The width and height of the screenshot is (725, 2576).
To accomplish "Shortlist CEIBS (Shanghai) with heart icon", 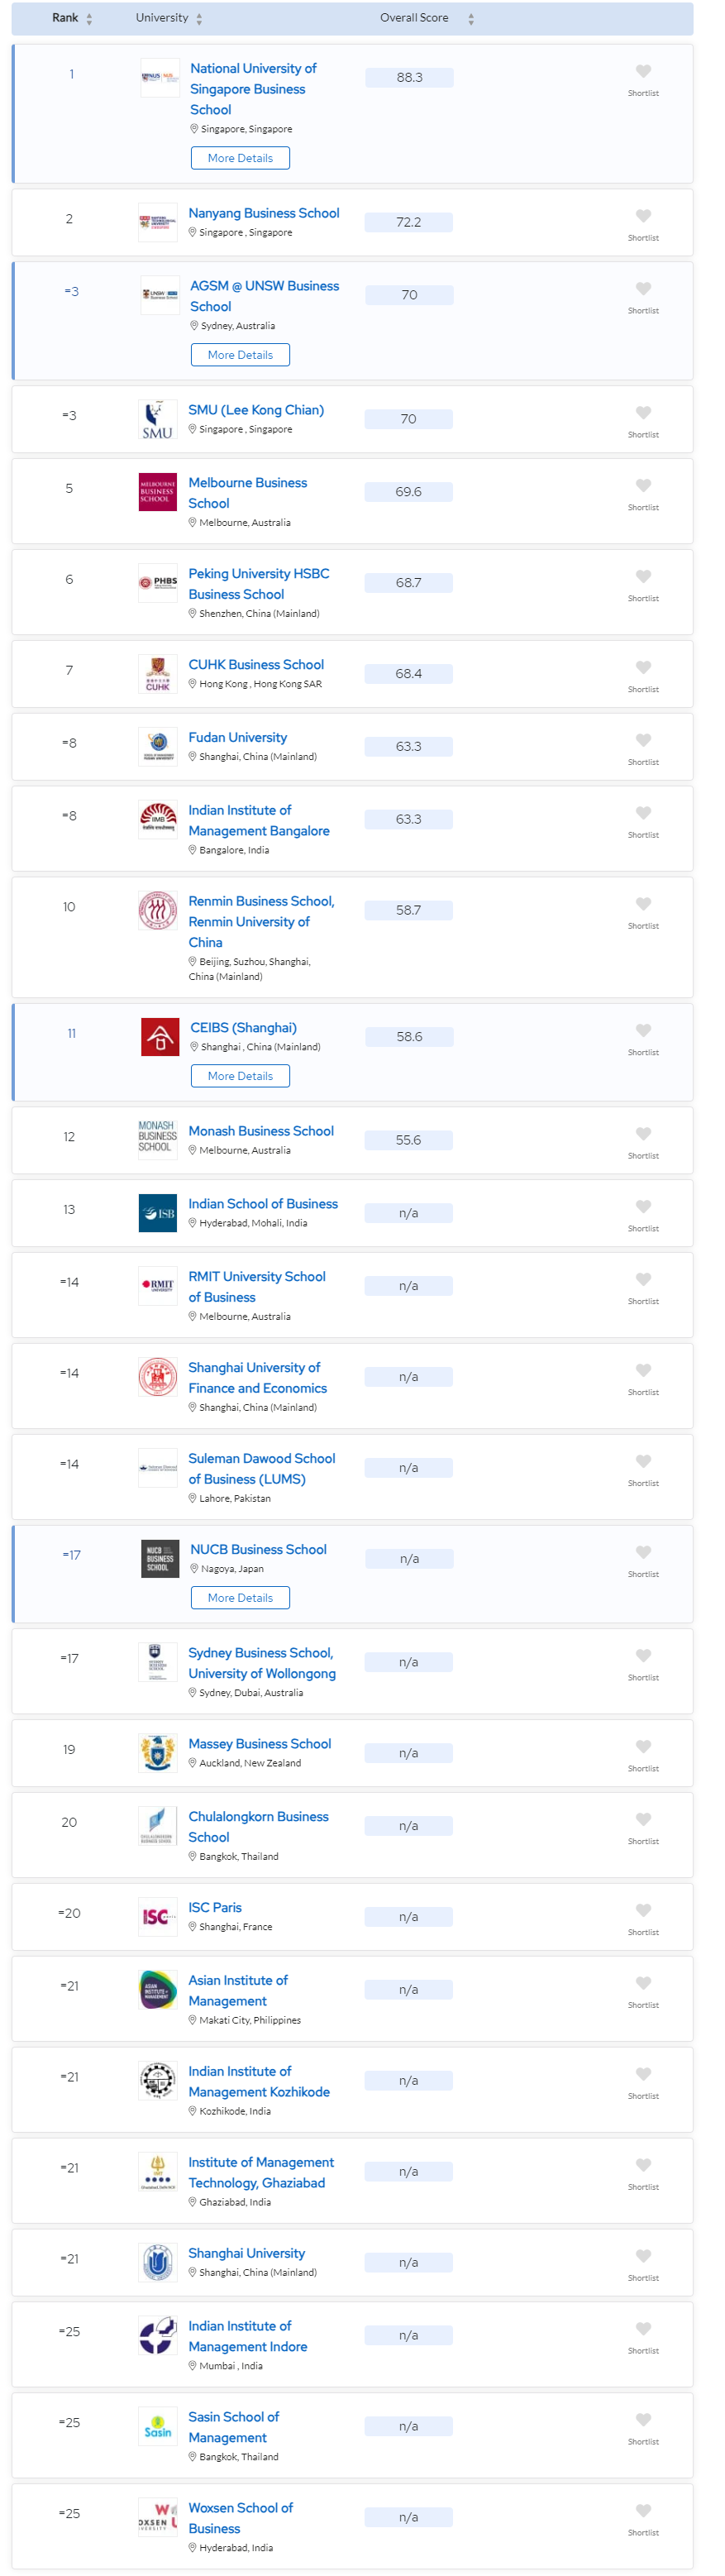I will tap(643, 1030).
